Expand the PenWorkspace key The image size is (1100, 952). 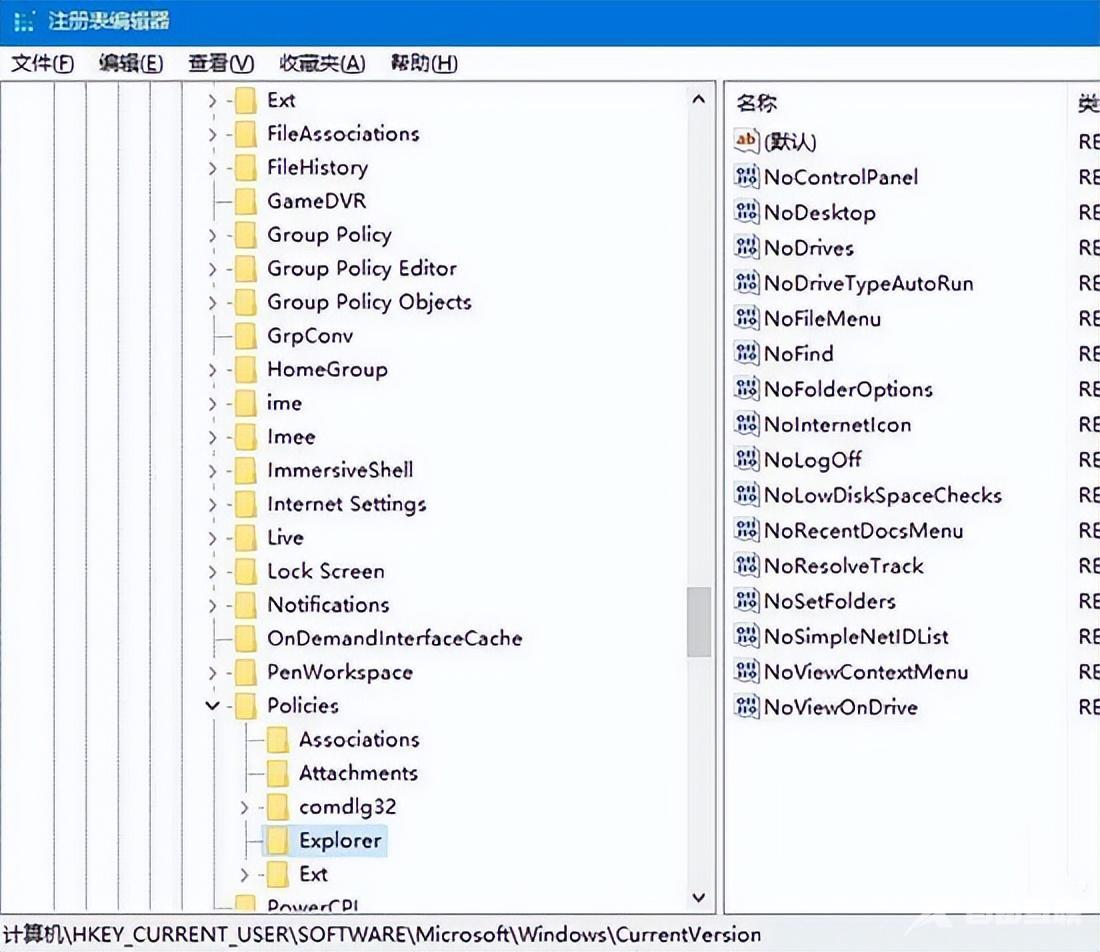point(213,673)
